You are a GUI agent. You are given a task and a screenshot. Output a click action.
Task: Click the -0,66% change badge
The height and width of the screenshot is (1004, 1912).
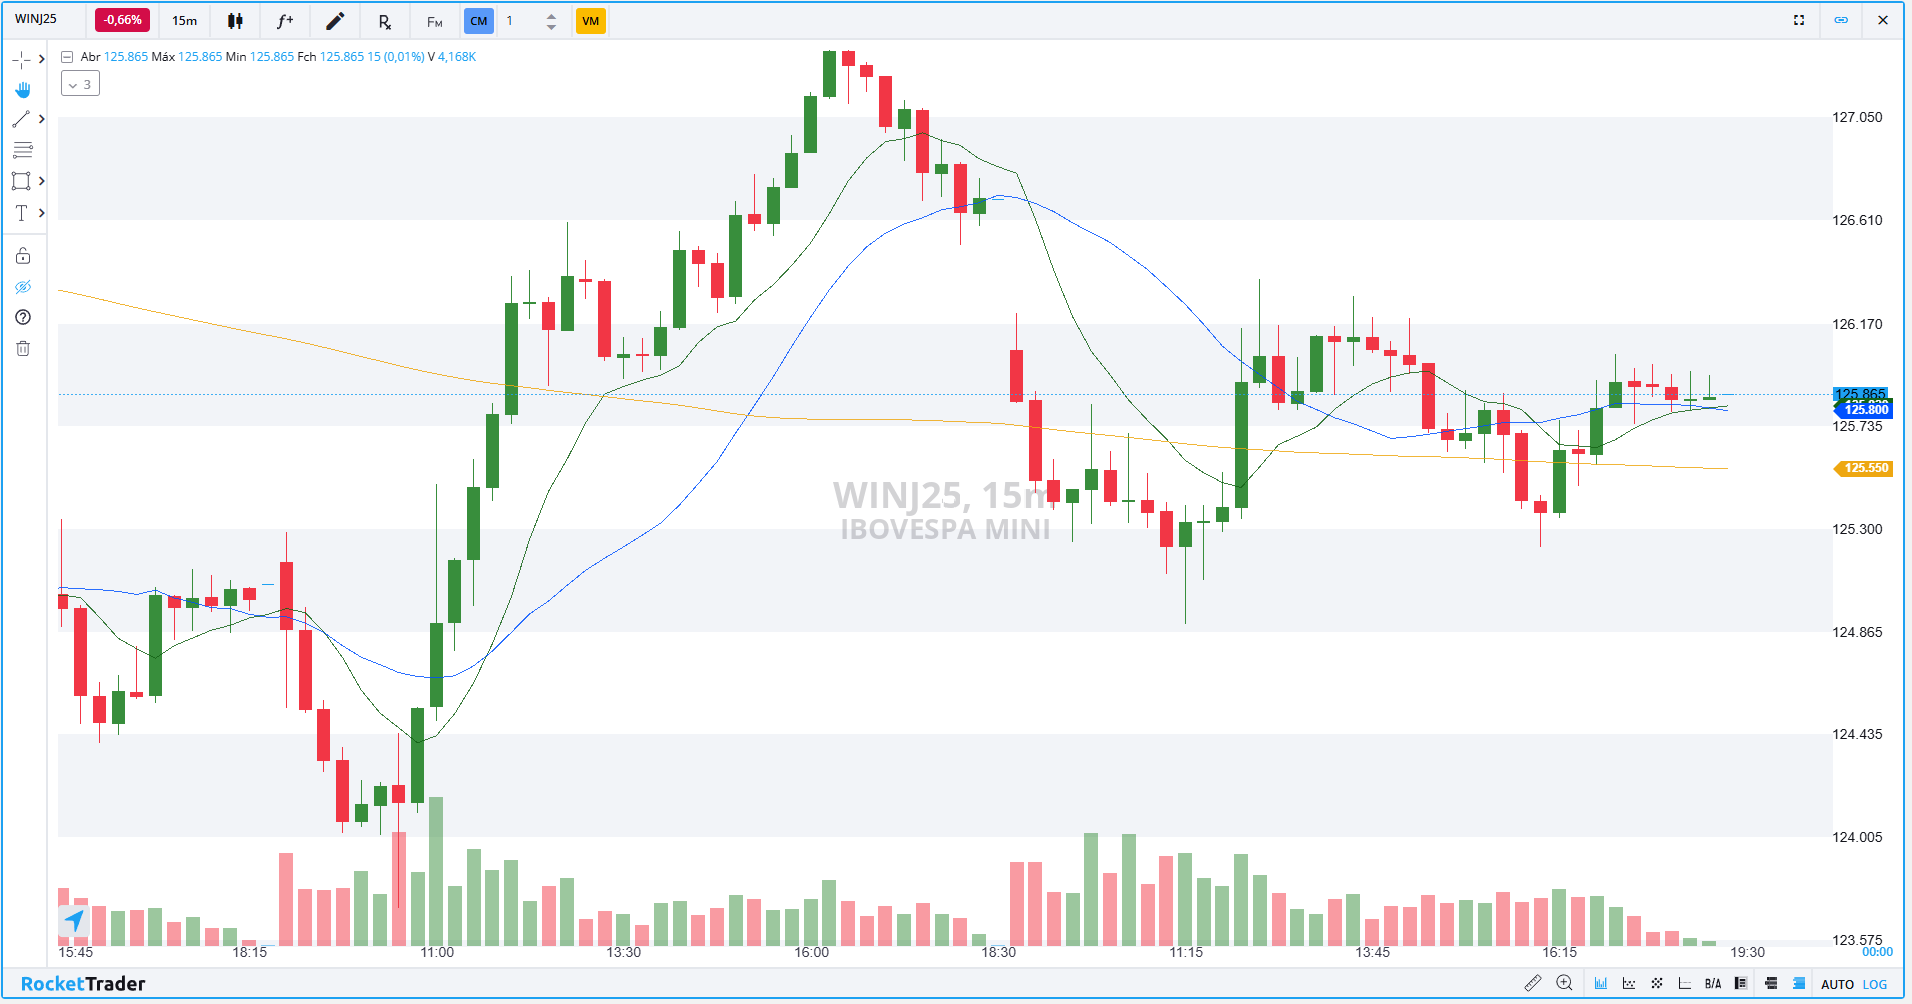122,20
